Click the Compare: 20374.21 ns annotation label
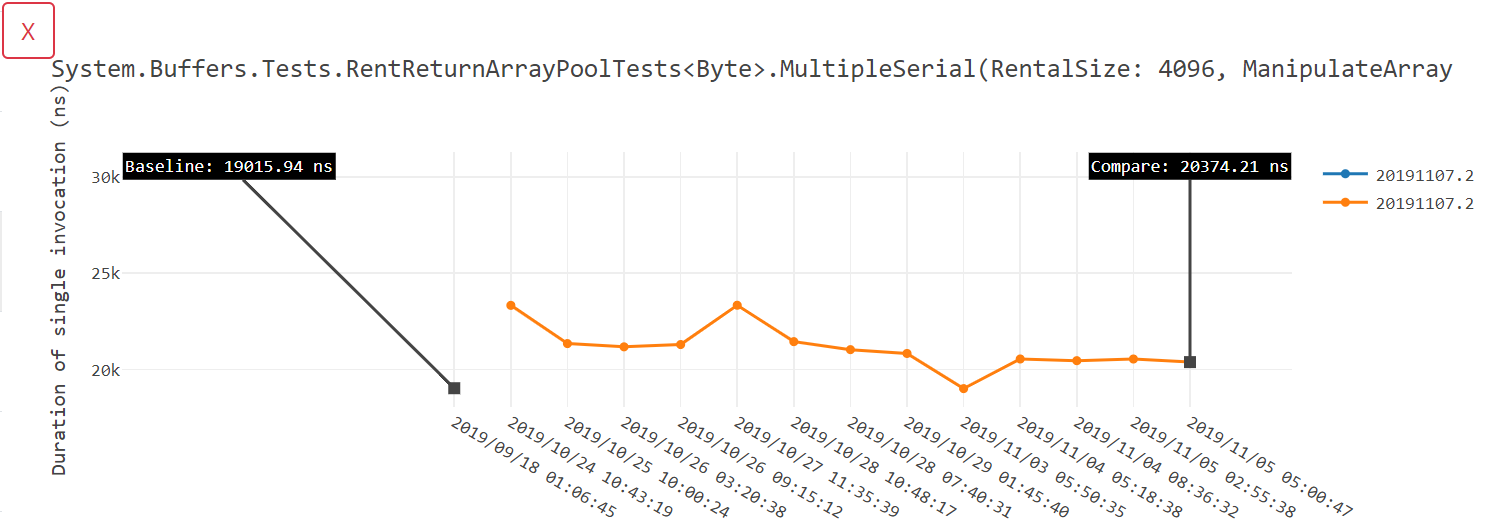Viewport: 1497px width, 524px height. 1190,166
